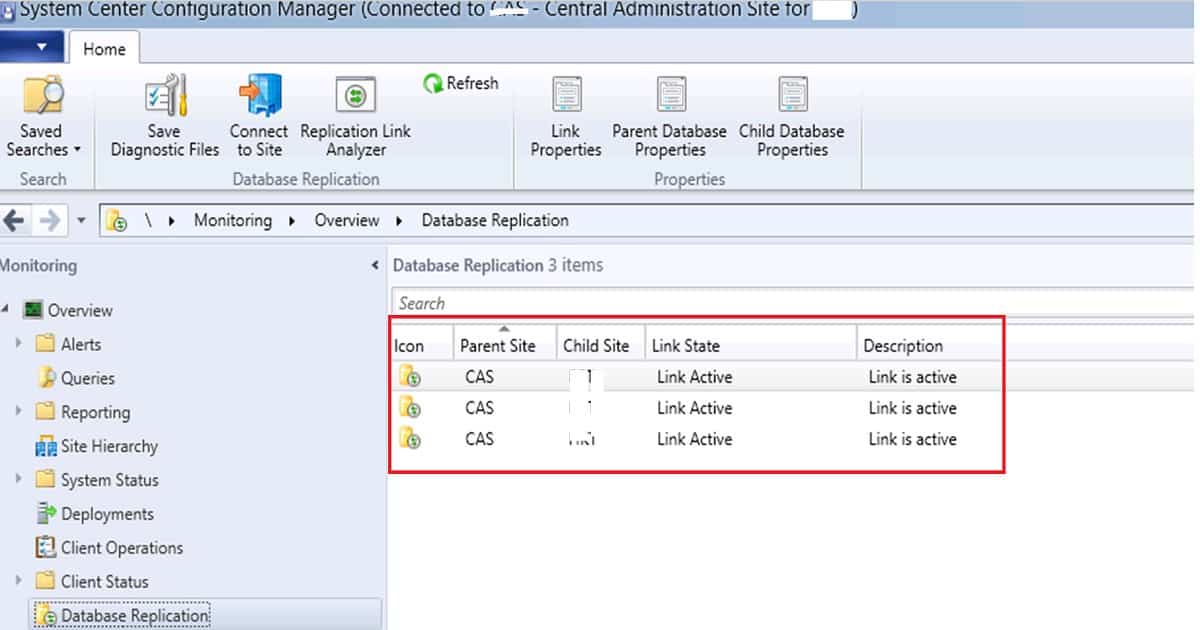
Task: Open the blue application menu dropdown
Action: click(x=32, y=47)
